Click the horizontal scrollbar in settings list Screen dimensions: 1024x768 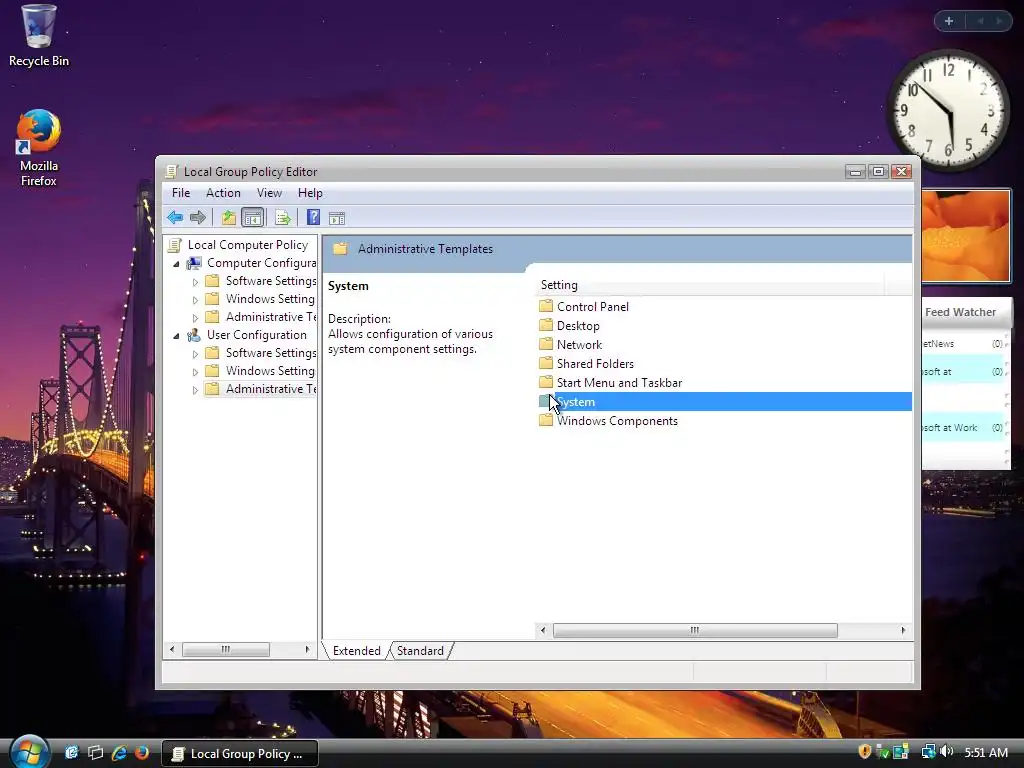pos(695,630)
